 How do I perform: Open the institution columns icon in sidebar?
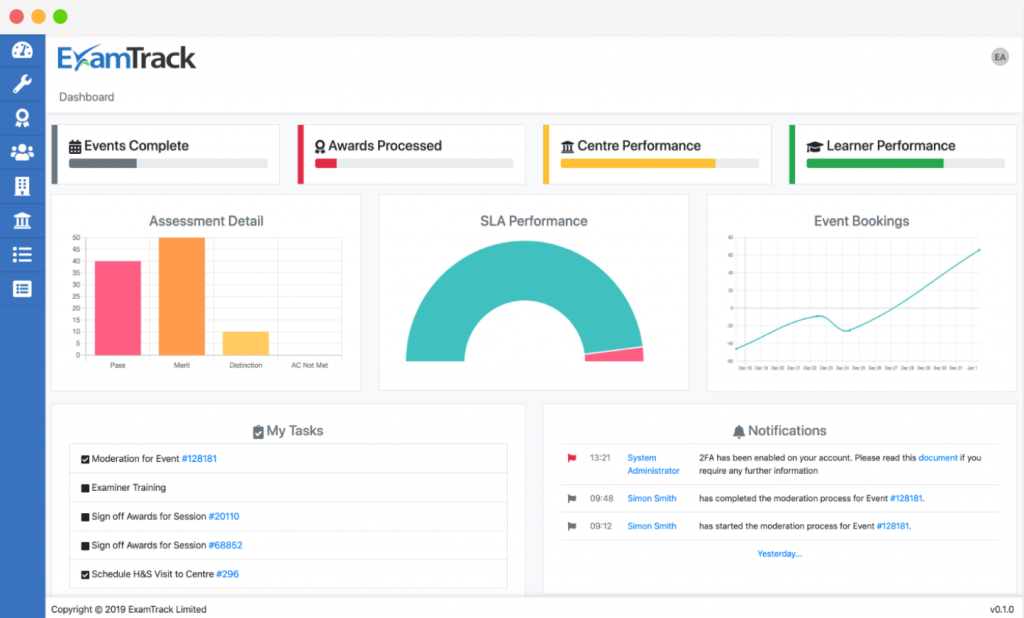pos(22,221)
